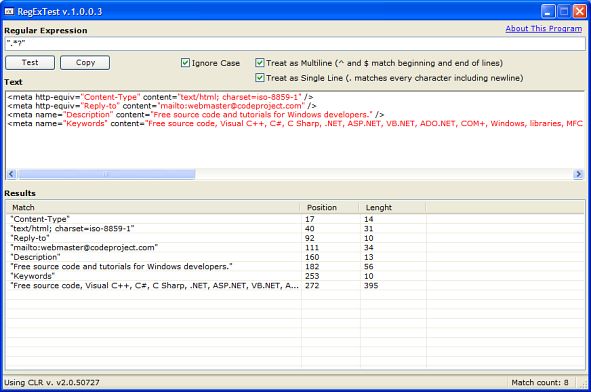Click position value 111 in results
Viewport: 591px width, 392px height.
[312, 248]
